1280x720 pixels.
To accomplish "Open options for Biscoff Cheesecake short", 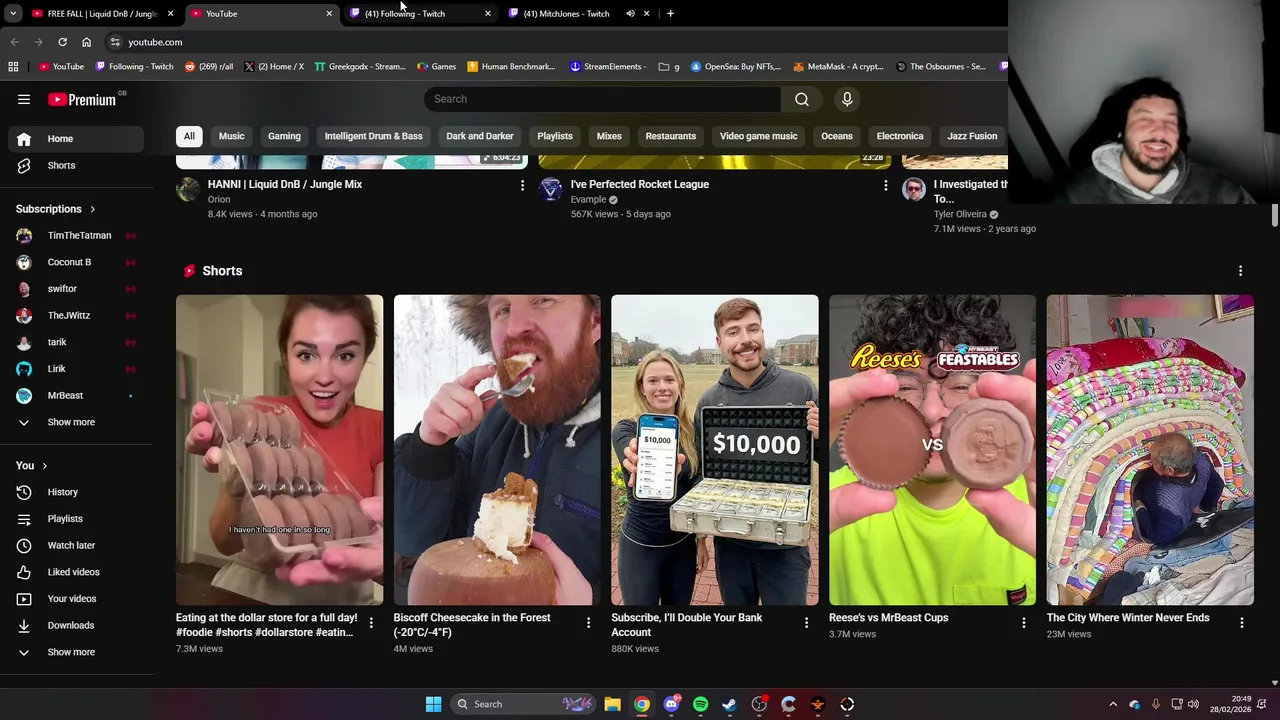I will click(x=588, y=623).
